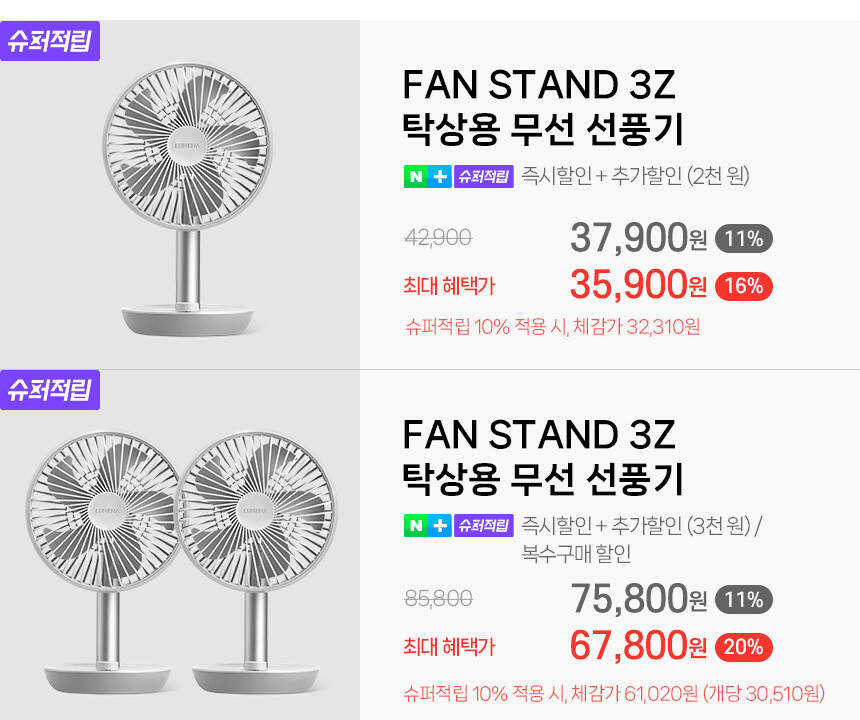
Task: Click the green N logo beside 2천 원 discount
Action: [414, 177]
